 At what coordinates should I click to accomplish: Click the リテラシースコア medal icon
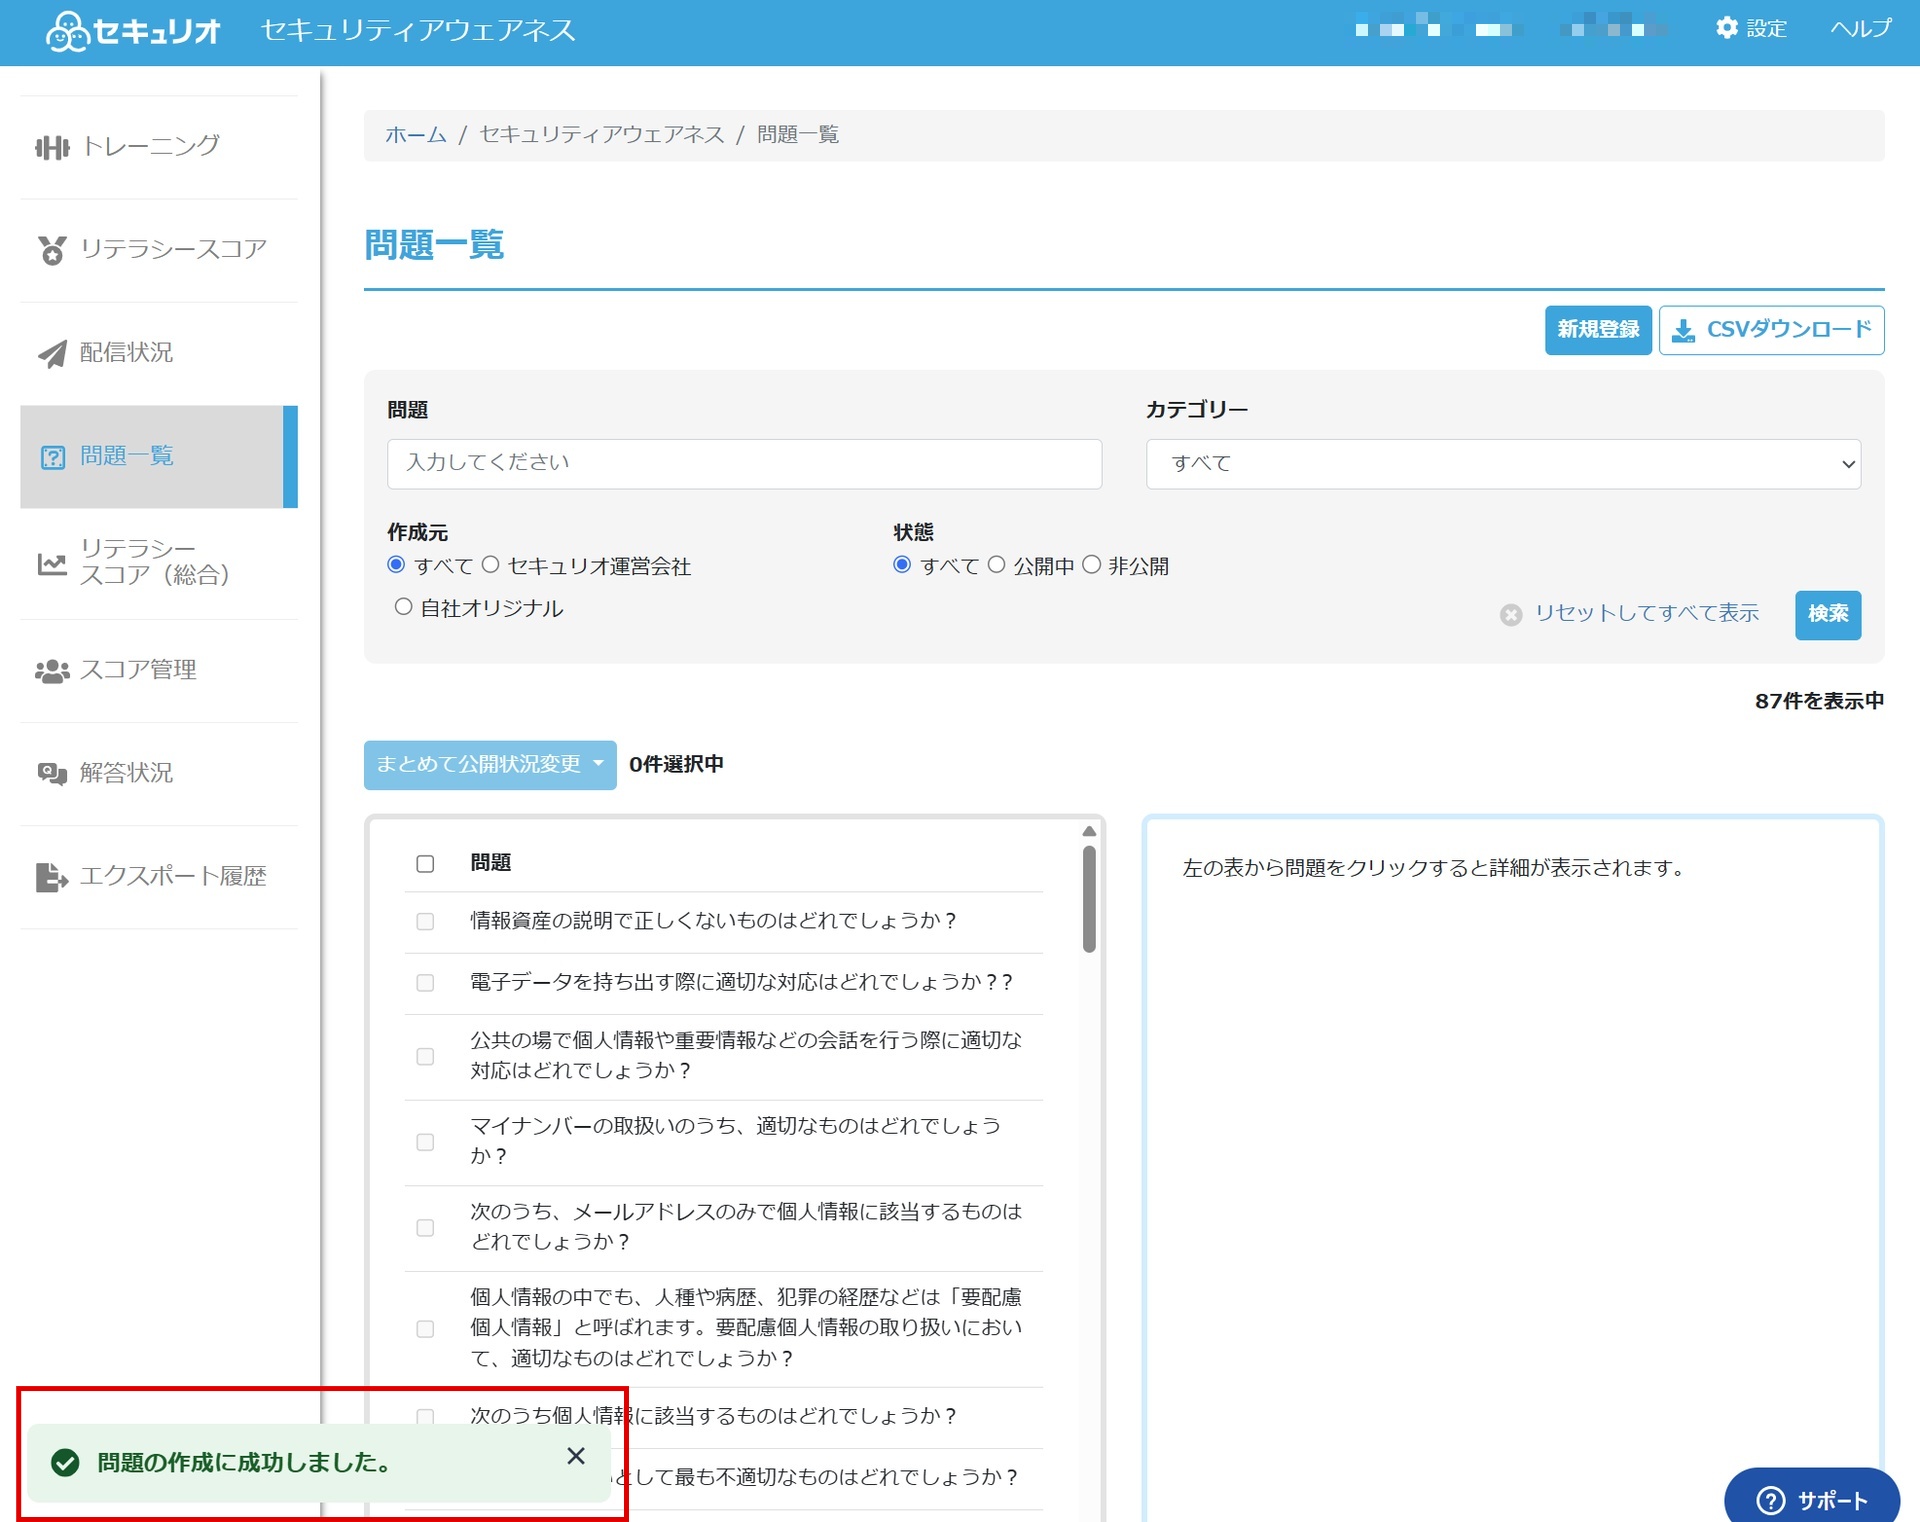52,250
